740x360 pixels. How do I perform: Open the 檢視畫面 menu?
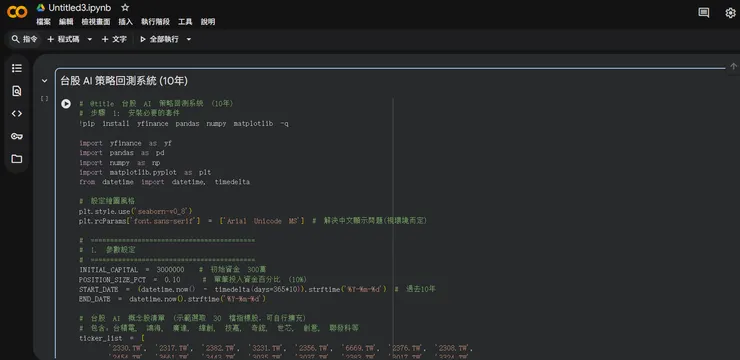click(96, 22)
